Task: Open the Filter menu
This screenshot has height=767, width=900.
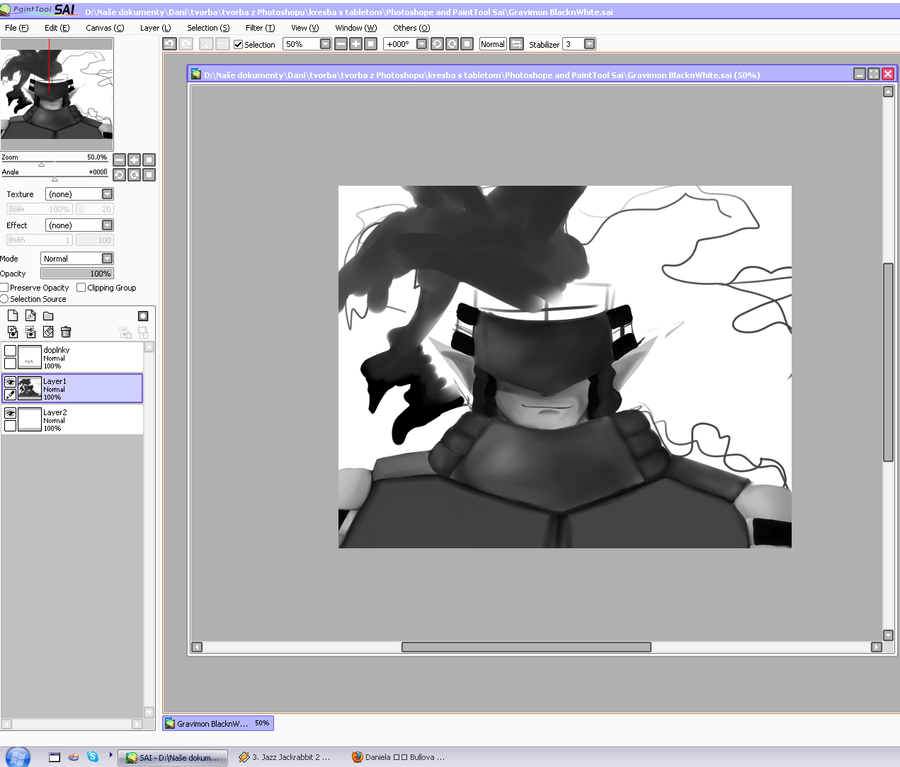Action: (x=260, y=28)
